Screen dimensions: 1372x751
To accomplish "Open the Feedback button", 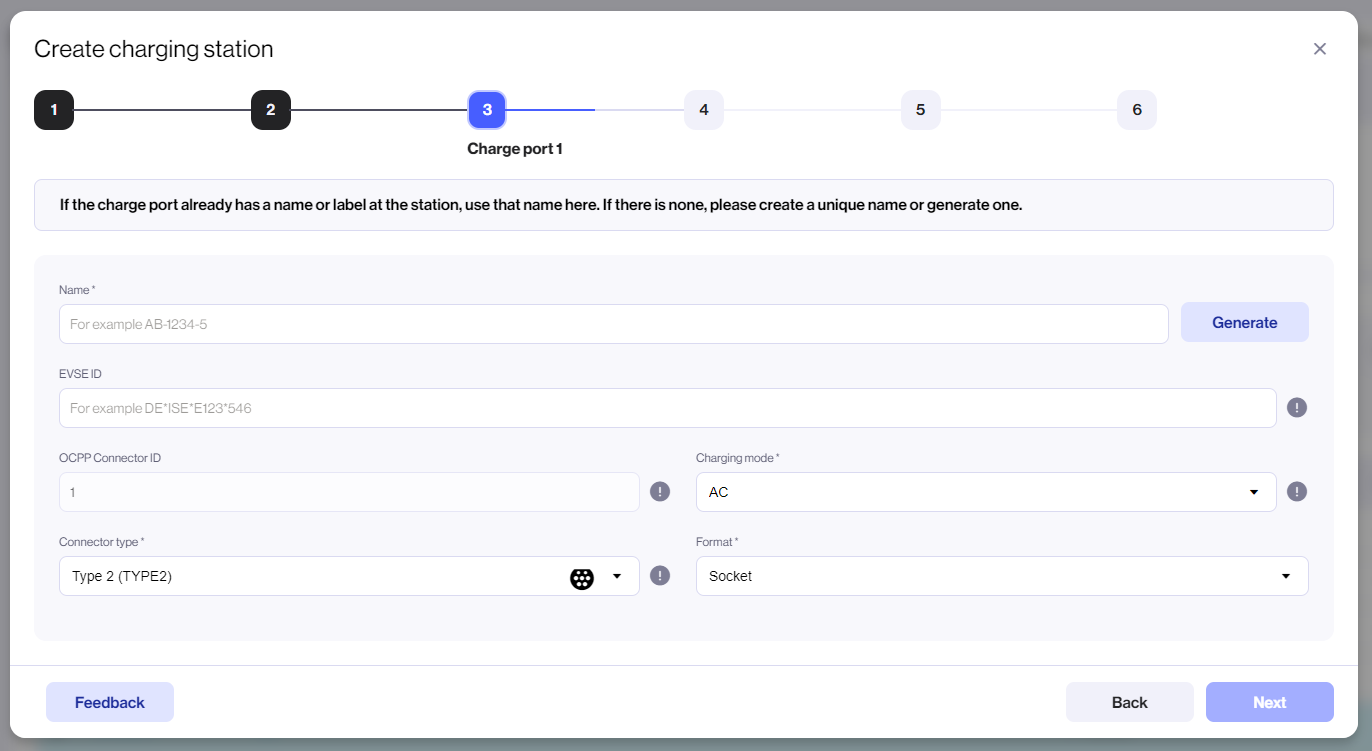I will point(110,702).
